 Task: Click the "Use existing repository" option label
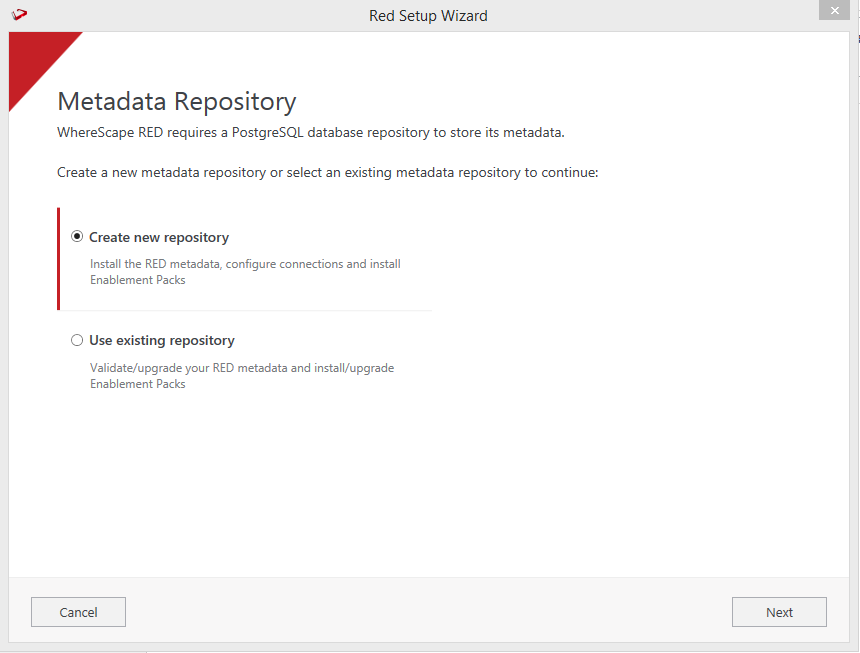point(162,341)
